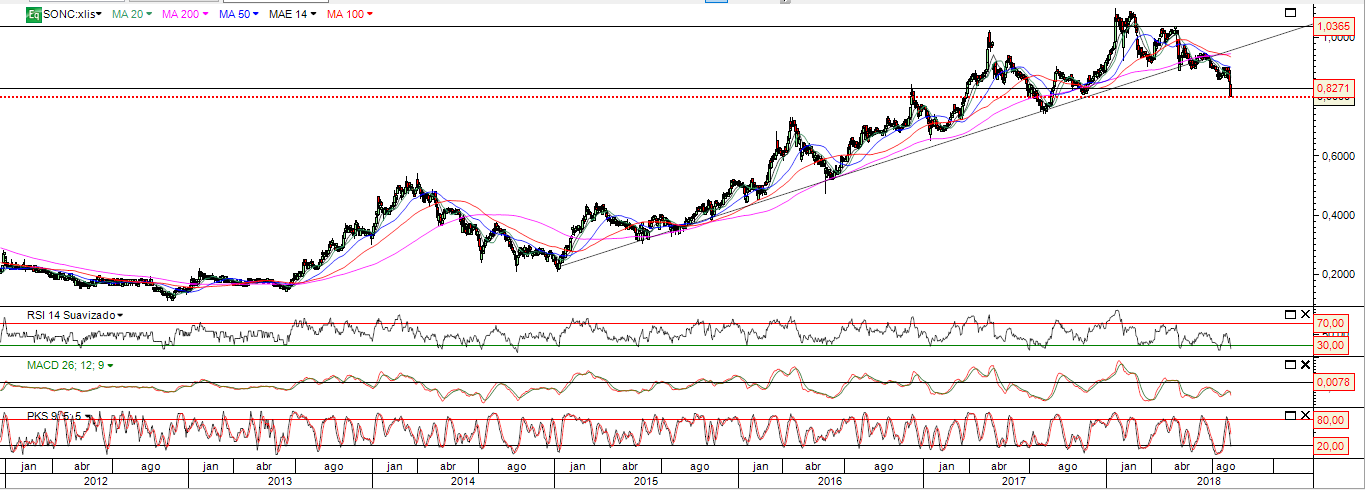Click the jan month cell above 2013
The width and height of the screenshot is (1365, 490).
212,466
